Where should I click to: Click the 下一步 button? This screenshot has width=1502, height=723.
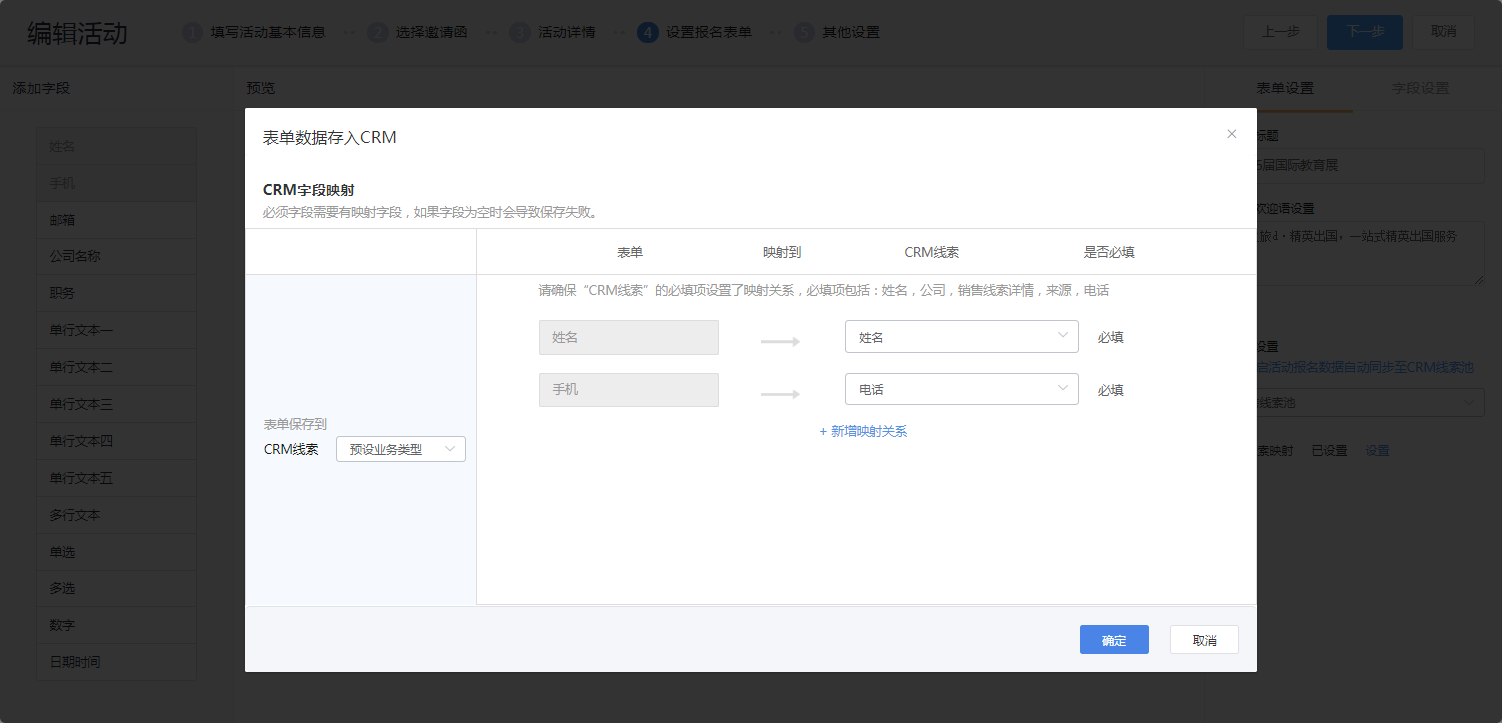tap(1364, 32)
